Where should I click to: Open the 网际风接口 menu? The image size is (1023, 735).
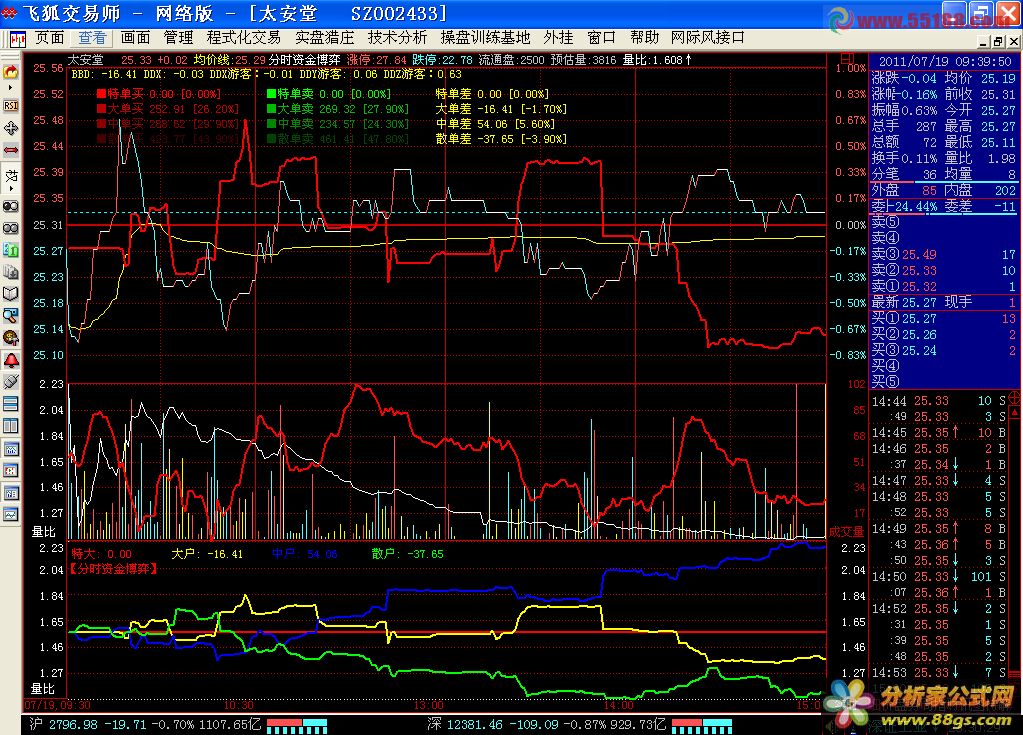pyautogui.click(x=708, y=38)
